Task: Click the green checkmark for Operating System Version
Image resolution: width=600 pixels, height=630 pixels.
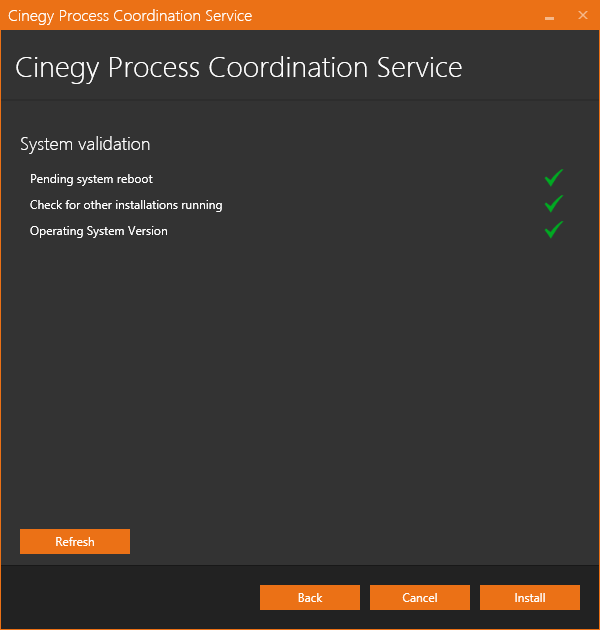Action: coord(554,230)
